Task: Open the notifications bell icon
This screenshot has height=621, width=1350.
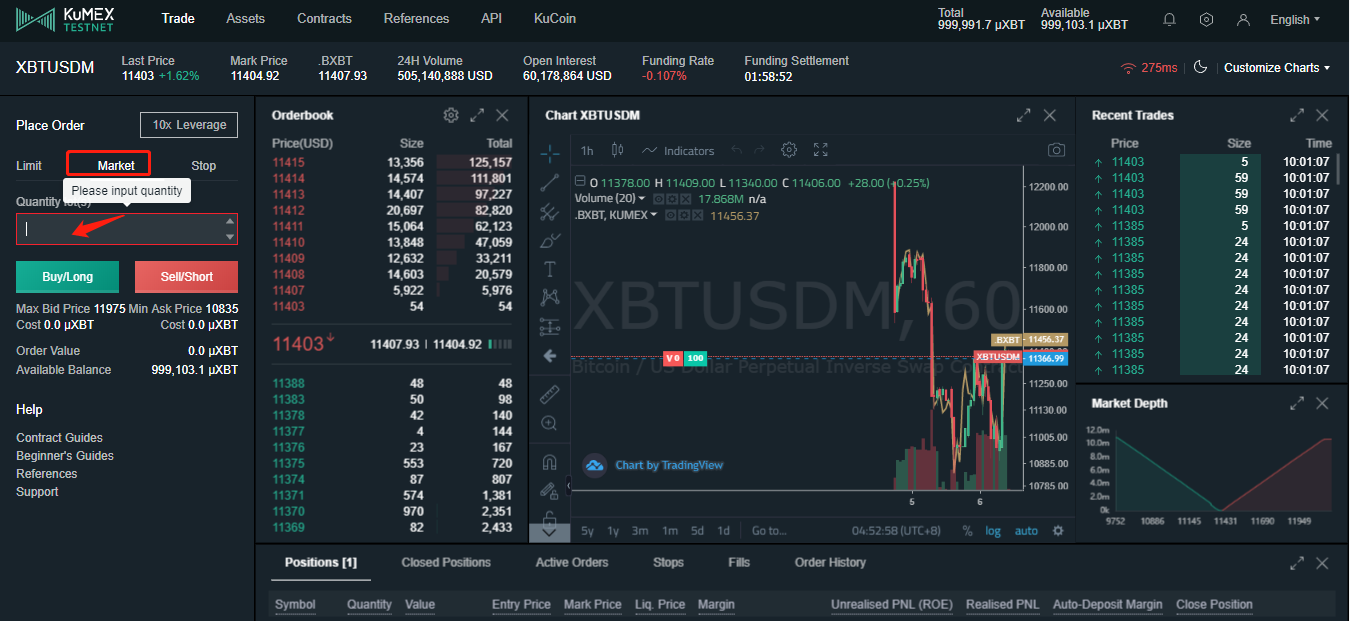Action: coord(1170,19)
